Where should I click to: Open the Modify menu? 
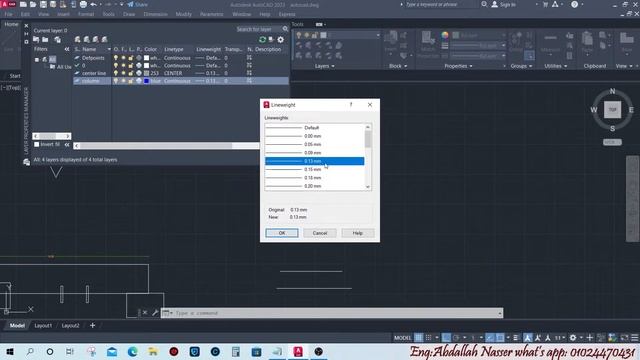pyautogui.click(x=183, y=14)
